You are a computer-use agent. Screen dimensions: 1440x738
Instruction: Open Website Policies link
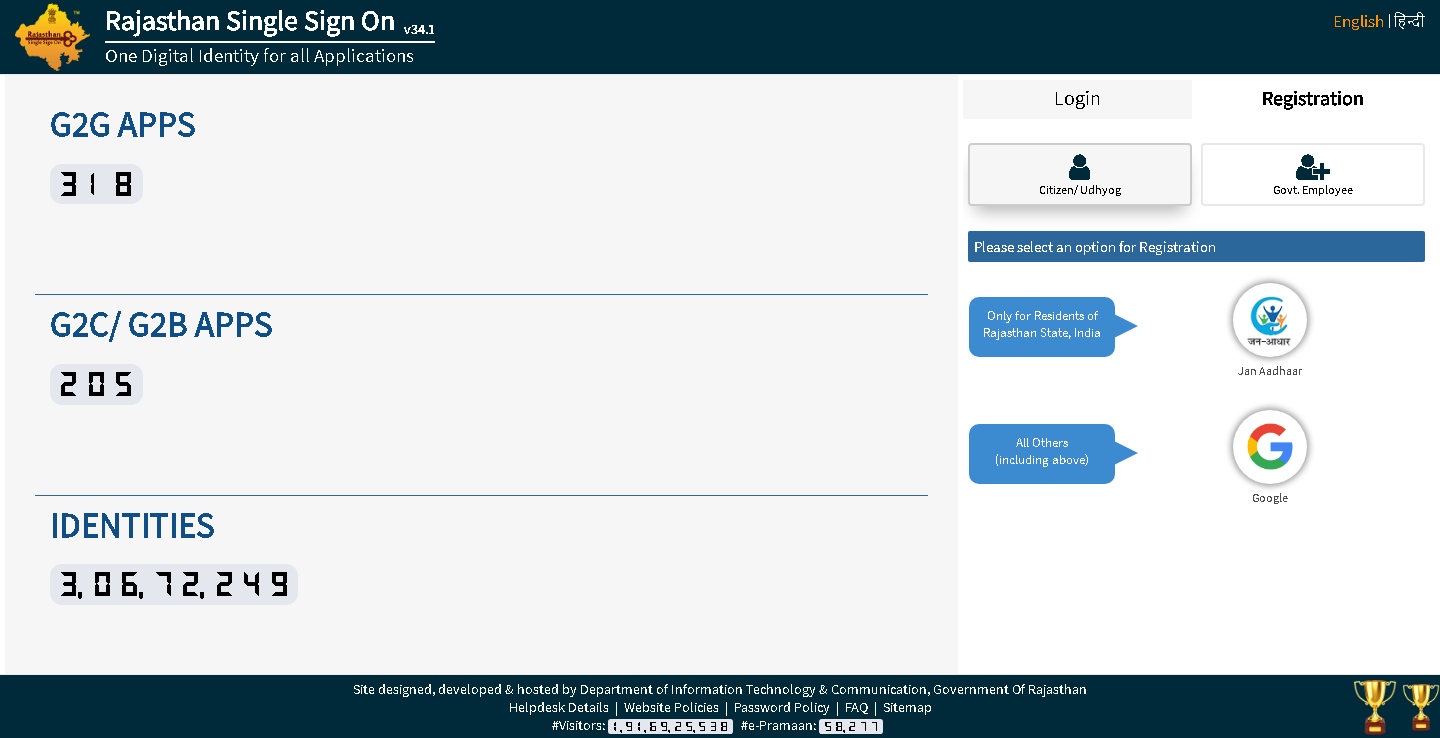[x=671, y=707]
